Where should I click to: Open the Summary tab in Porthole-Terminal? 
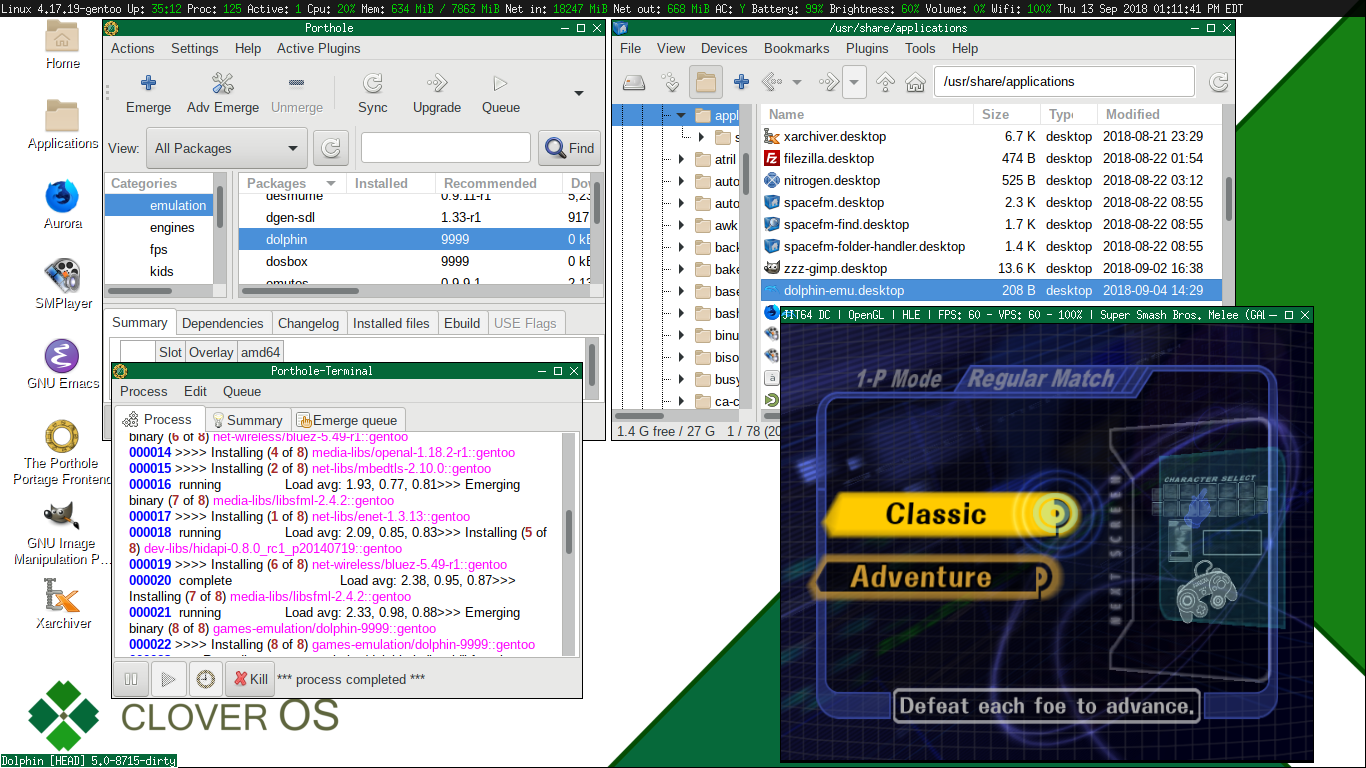(x=248, y=420)
